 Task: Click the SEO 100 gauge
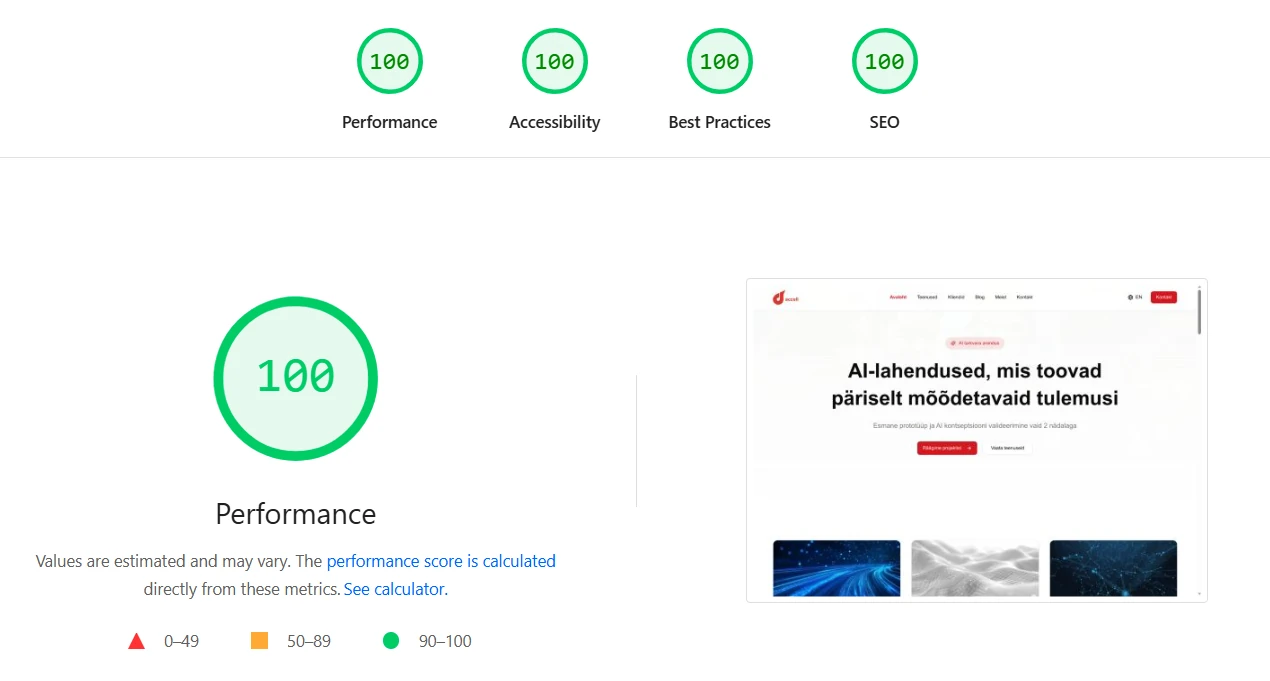pyautogui.click(x=884, y=61)
